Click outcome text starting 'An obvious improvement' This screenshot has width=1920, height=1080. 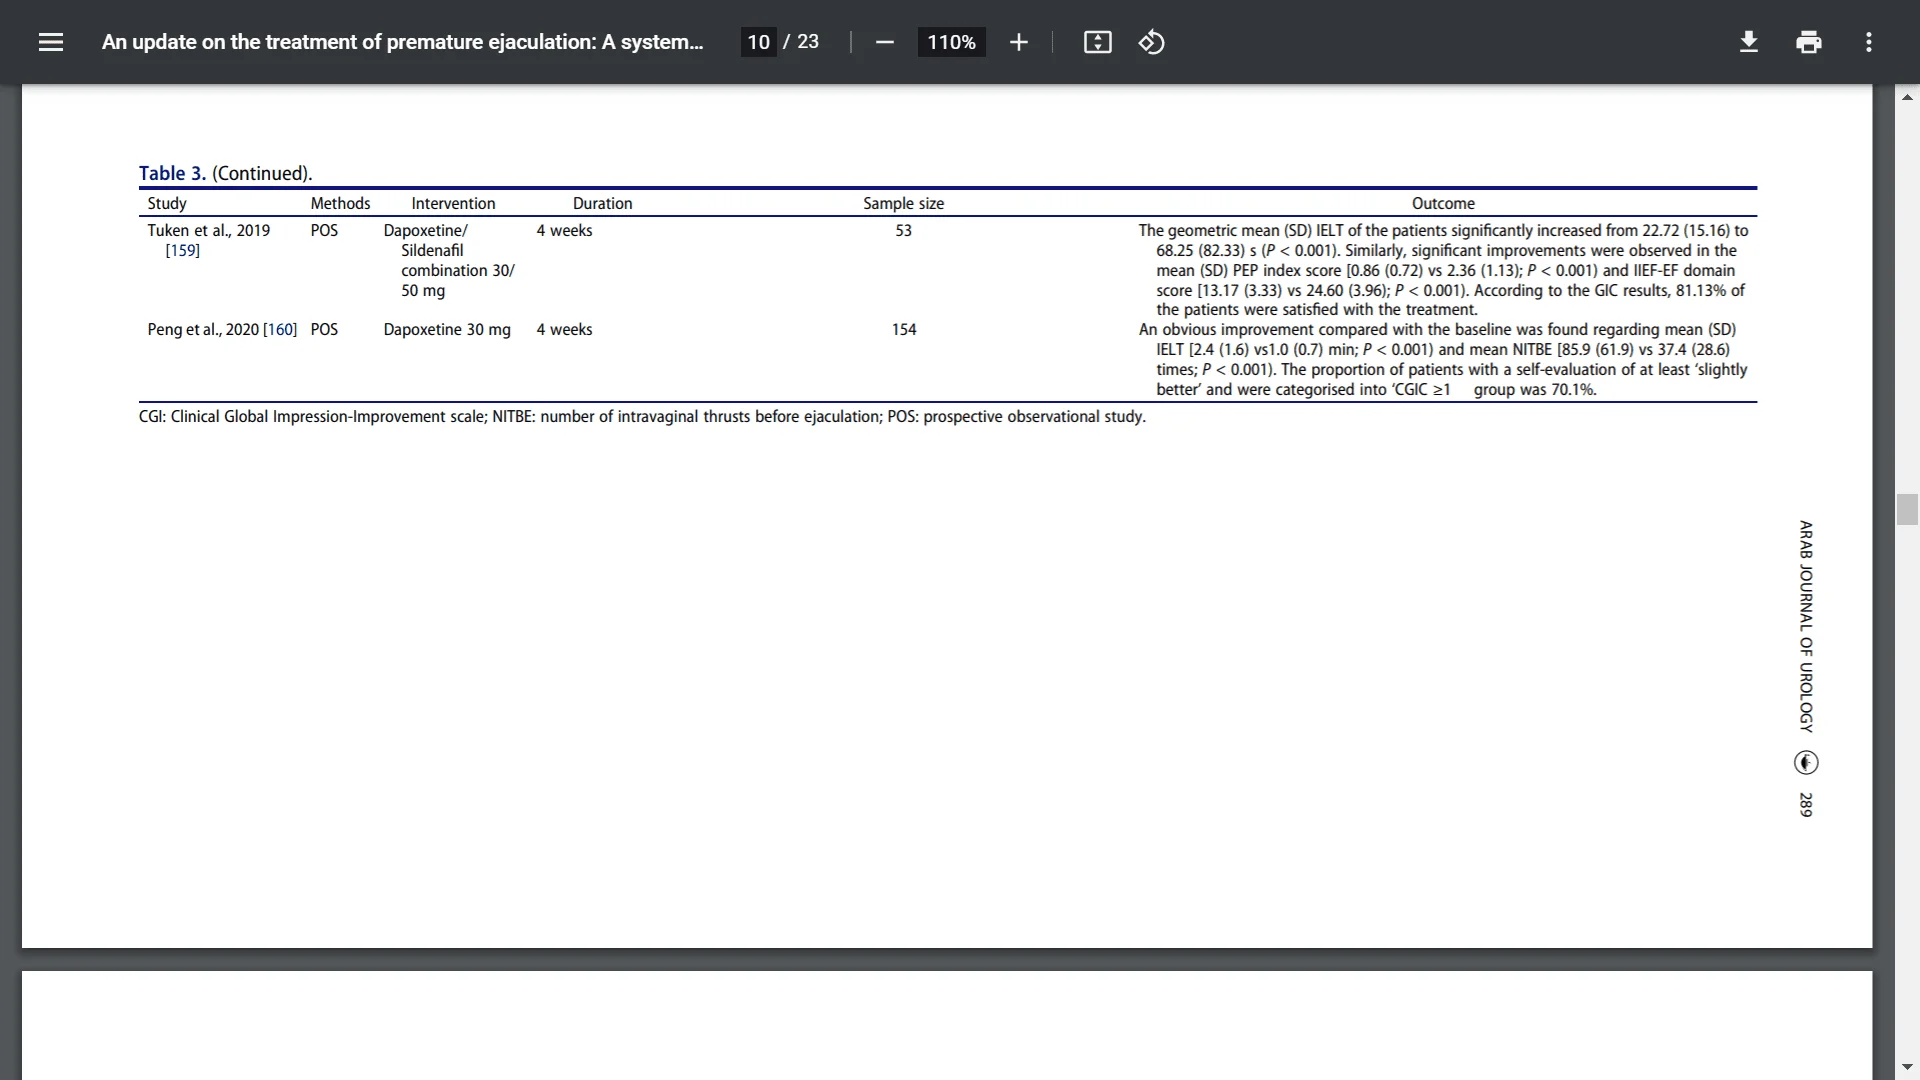click(x=1443, y=359)
